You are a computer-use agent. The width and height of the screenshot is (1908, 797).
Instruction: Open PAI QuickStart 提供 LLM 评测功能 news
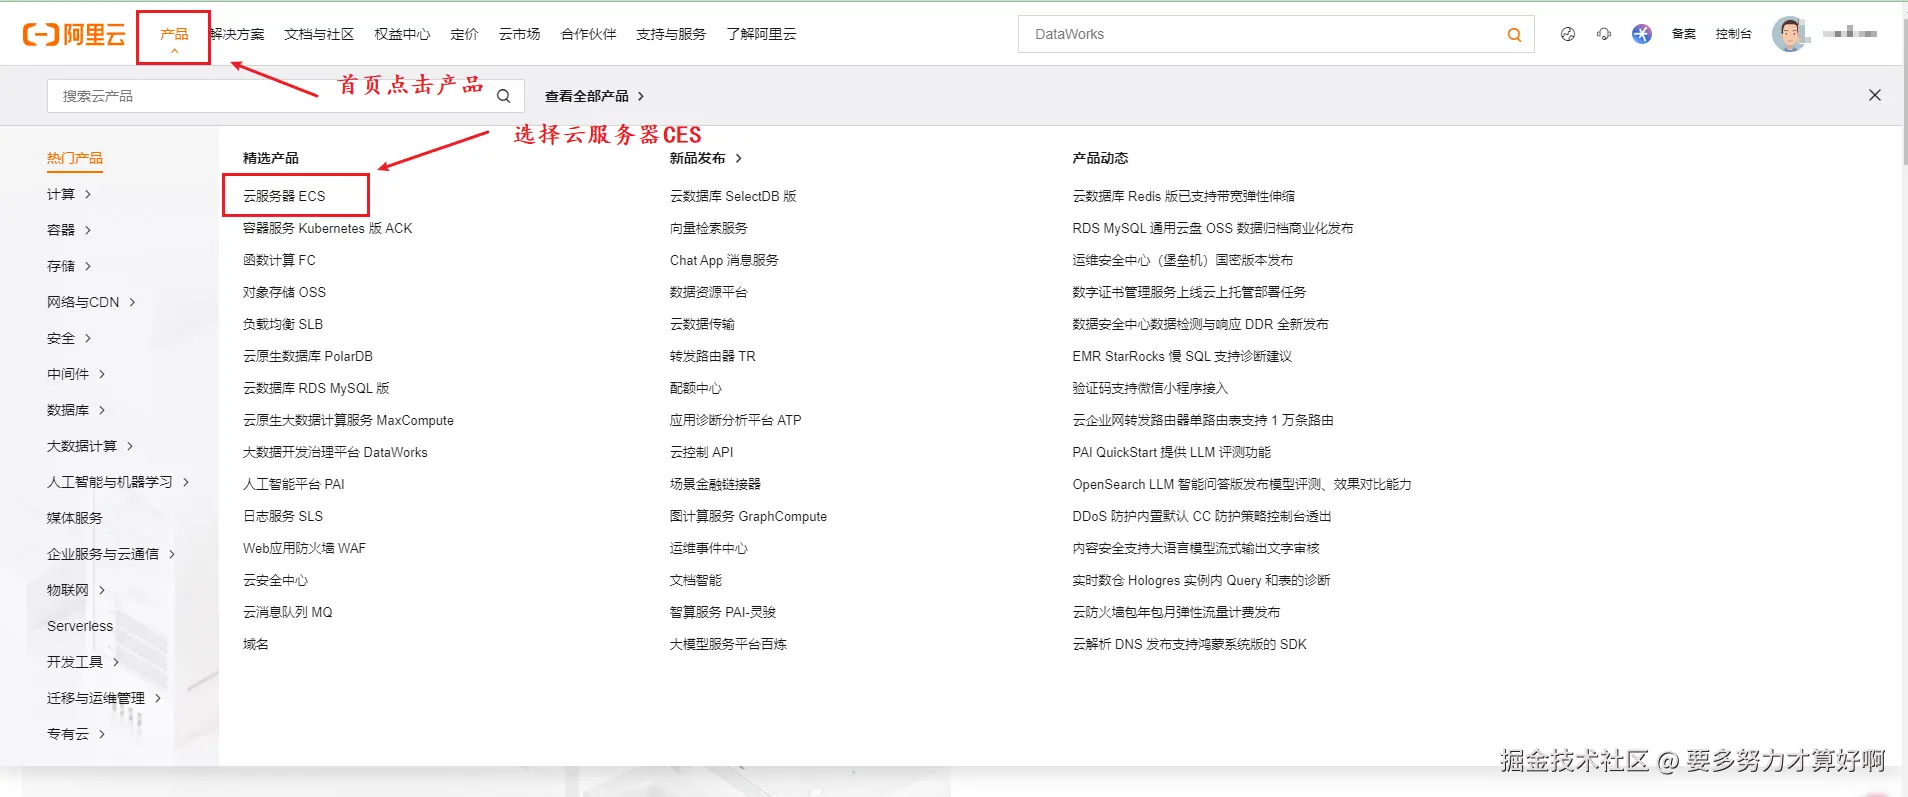coord(1171,452)
